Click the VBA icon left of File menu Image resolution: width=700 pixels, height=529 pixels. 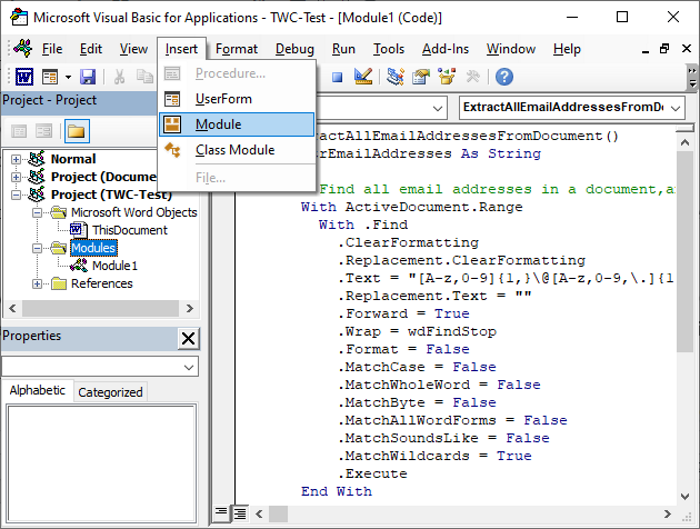23,48
